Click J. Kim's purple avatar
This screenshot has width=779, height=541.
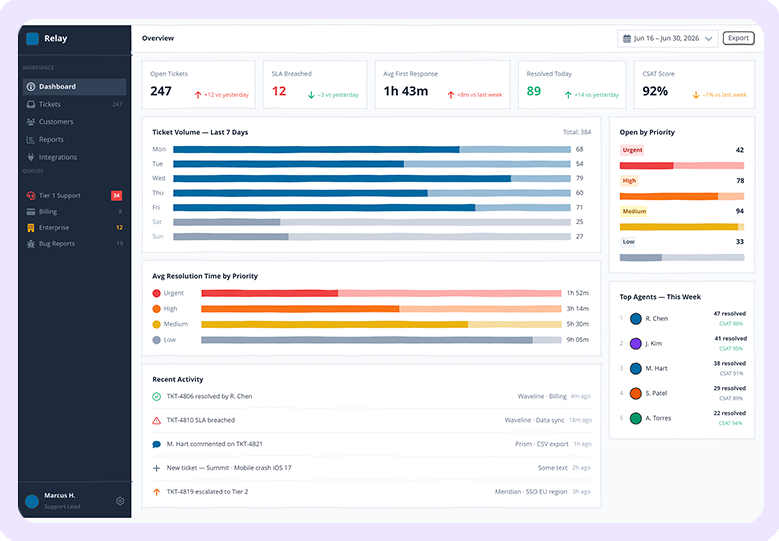tap(635, 344)
